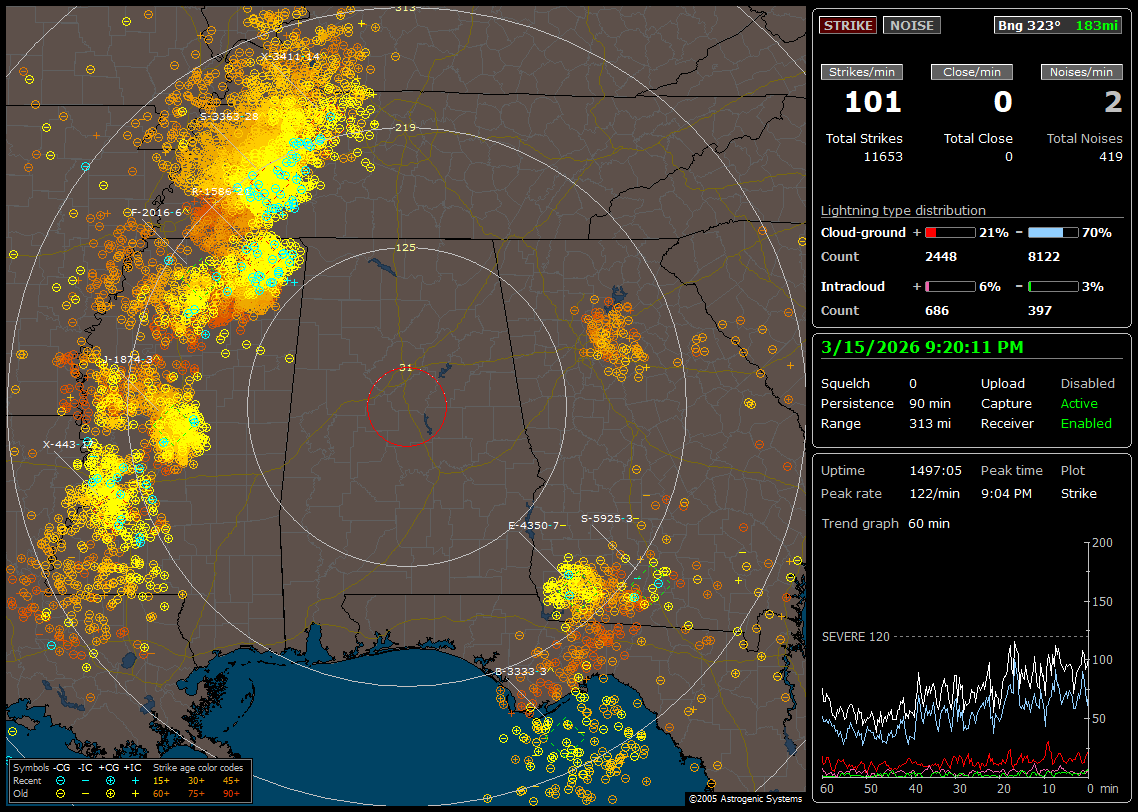Click the old +CG yellow symbol in legend
The height and width of the screenshot is (812, 1138).
109,793
